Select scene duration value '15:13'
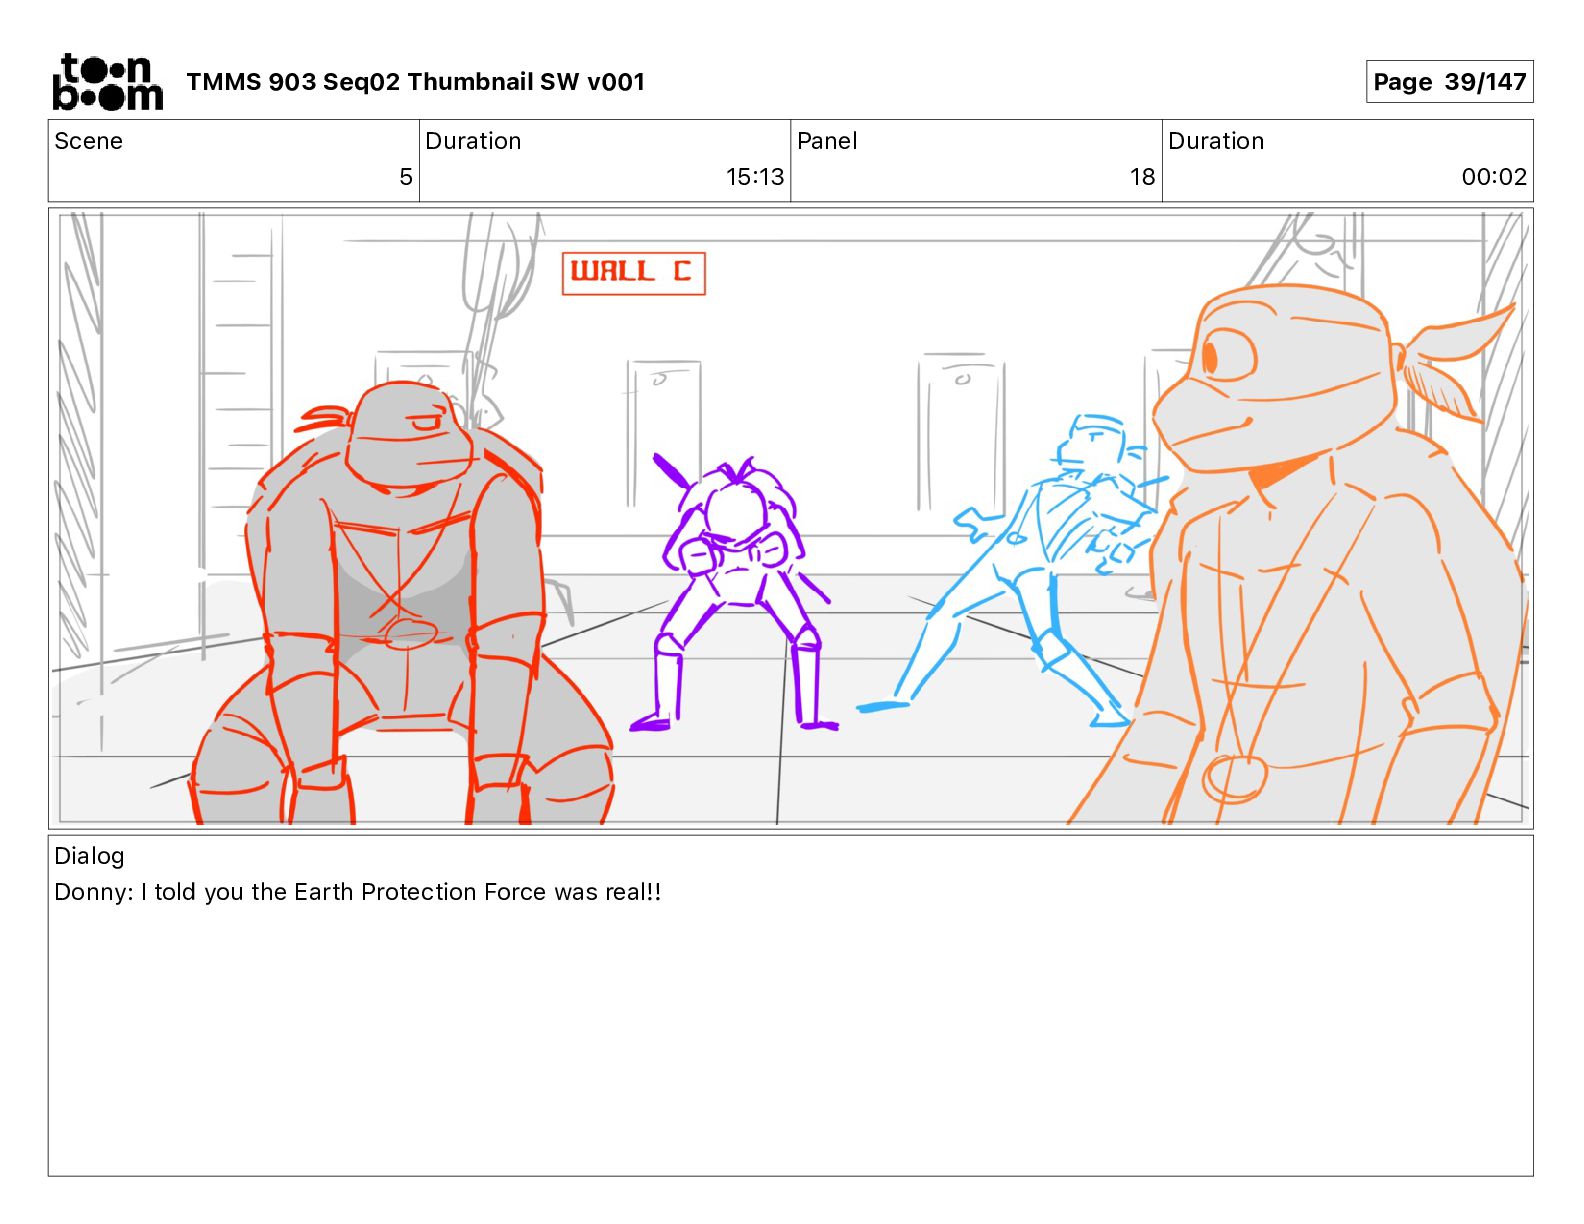 [x=755, y=177]
